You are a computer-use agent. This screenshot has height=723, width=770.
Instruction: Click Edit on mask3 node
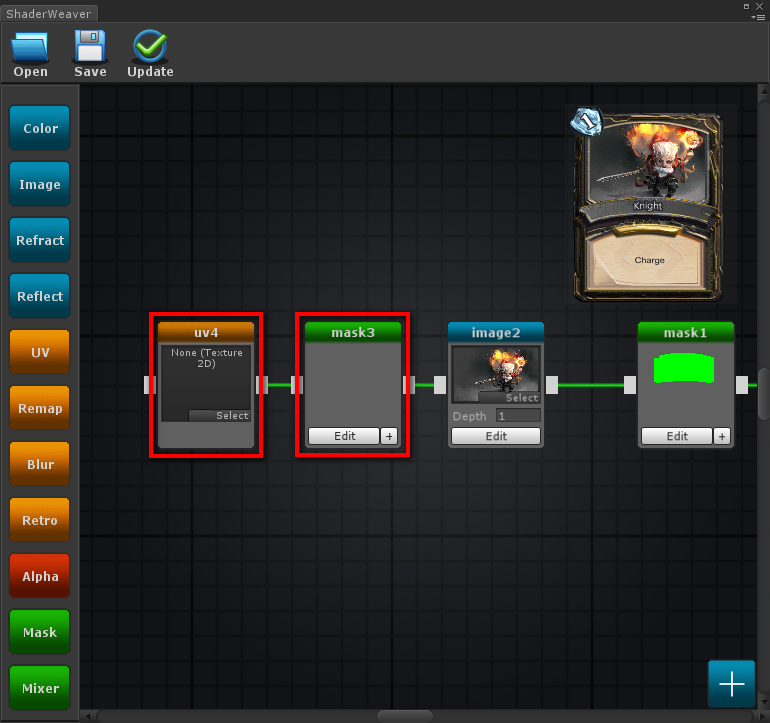[344, 436]
